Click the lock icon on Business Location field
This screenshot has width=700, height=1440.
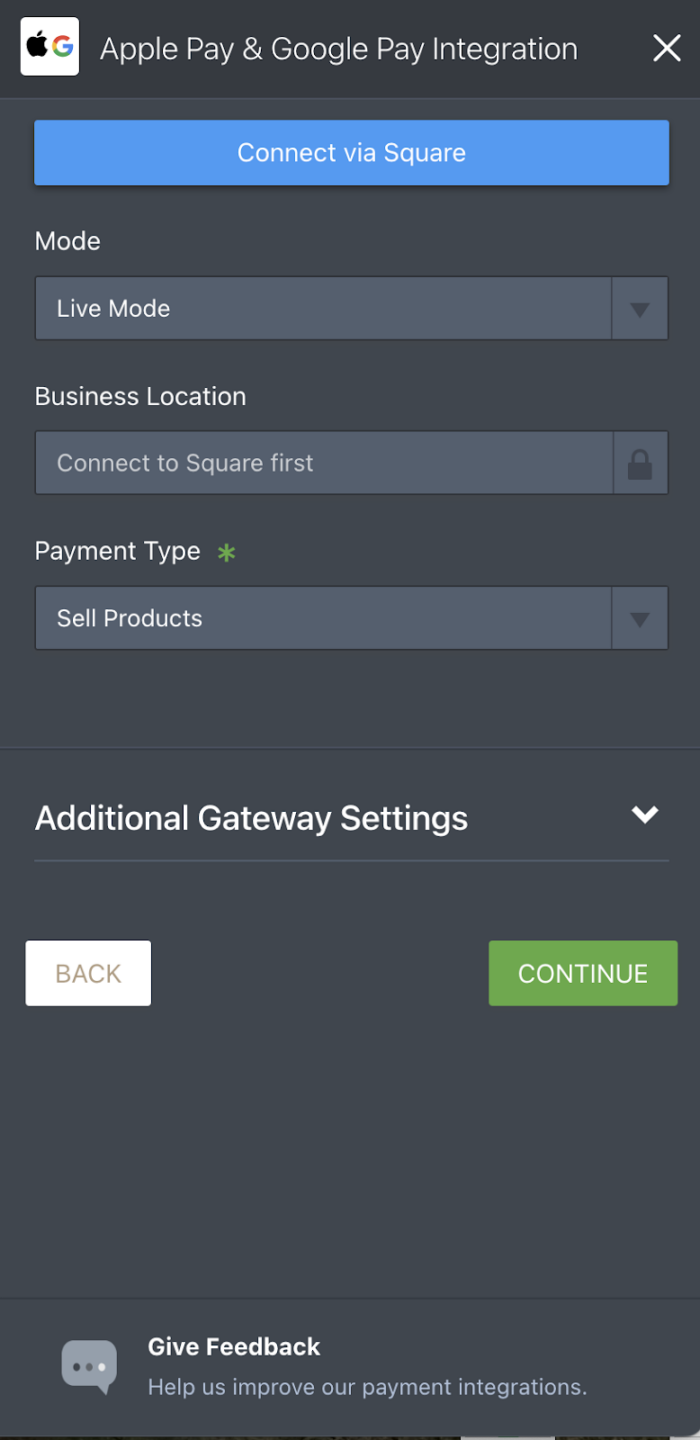click(640, 462)
